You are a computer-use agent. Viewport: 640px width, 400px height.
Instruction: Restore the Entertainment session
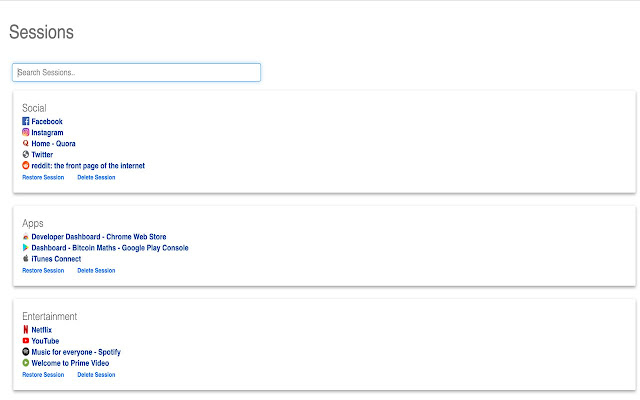43,375
